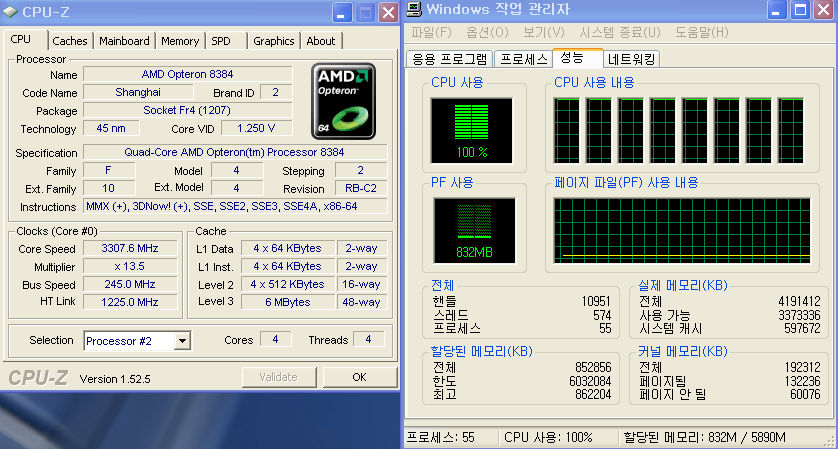838x449 pixels.
Task: Open the 파일(F) menu
Action: (431, 33)
